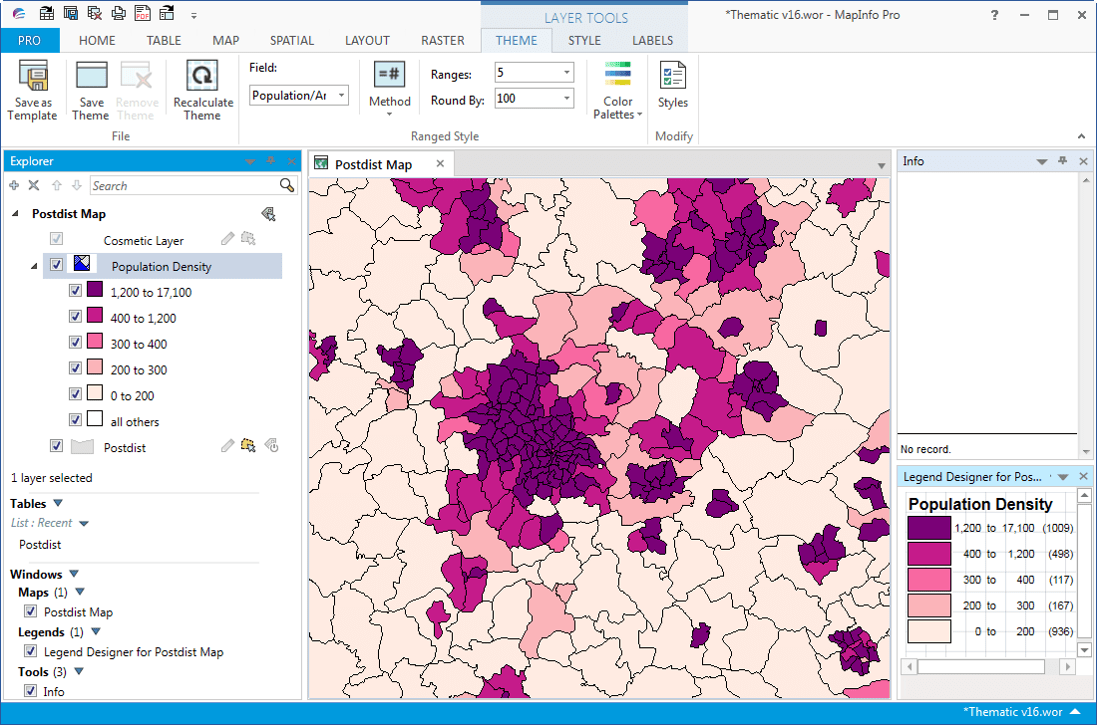Open the PRO backstage button
The height and width of the screenshot is (725, 1097).
(x=29, y=41)
